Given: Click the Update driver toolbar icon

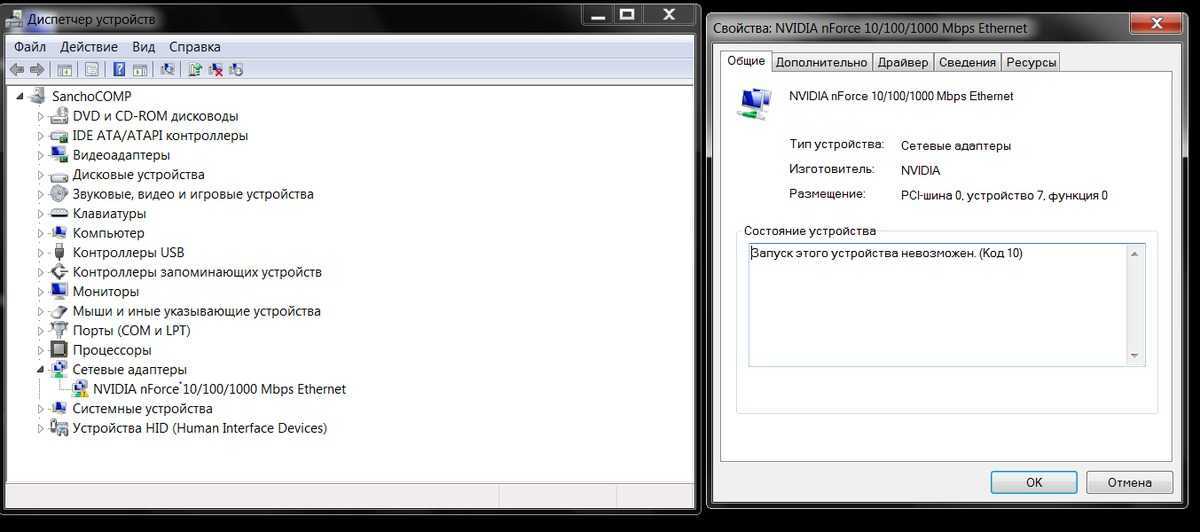Looking at the screenshot, I should pyautogui.click(x=196, y=69).
